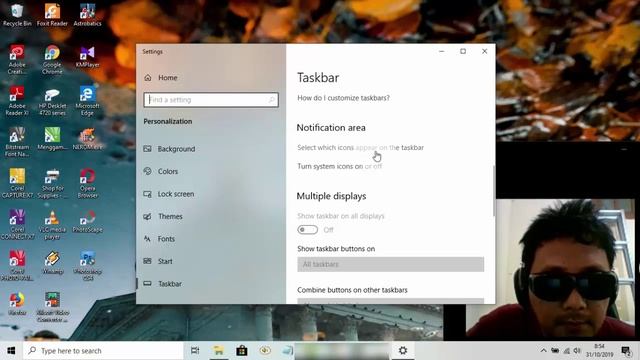The height and width of the screenshot is (360, 640).
Task: Click Select which icons appear on taskbar
Action: coord(360,147)
